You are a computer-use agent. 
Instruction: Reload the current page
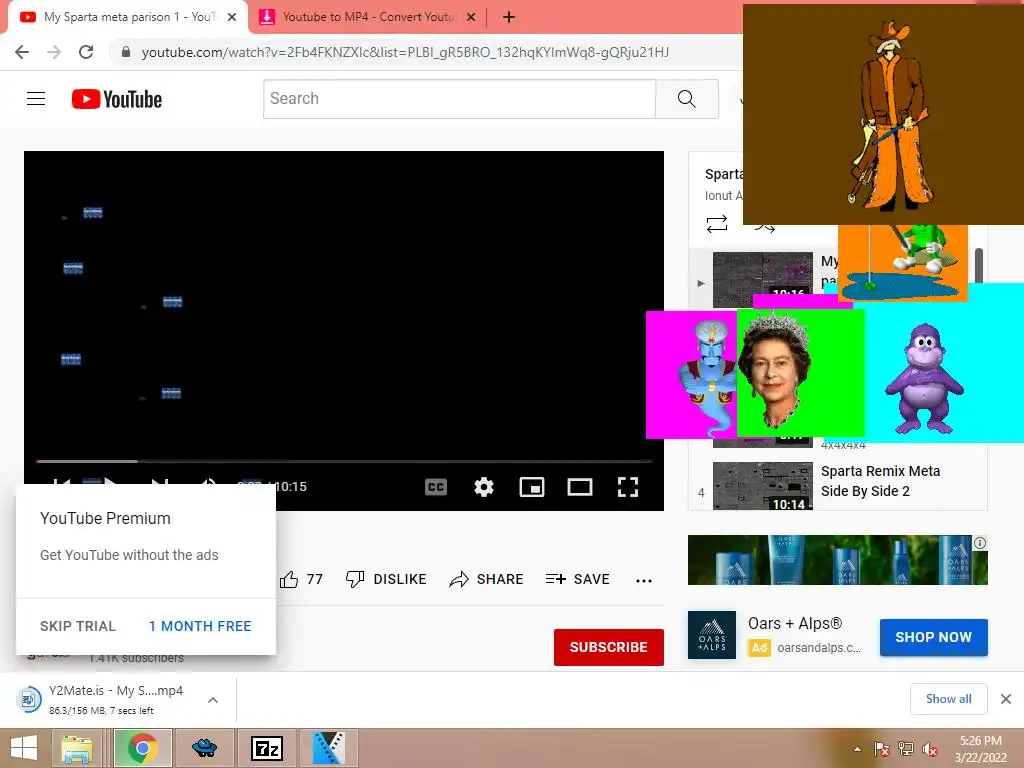tap(86, 52)
